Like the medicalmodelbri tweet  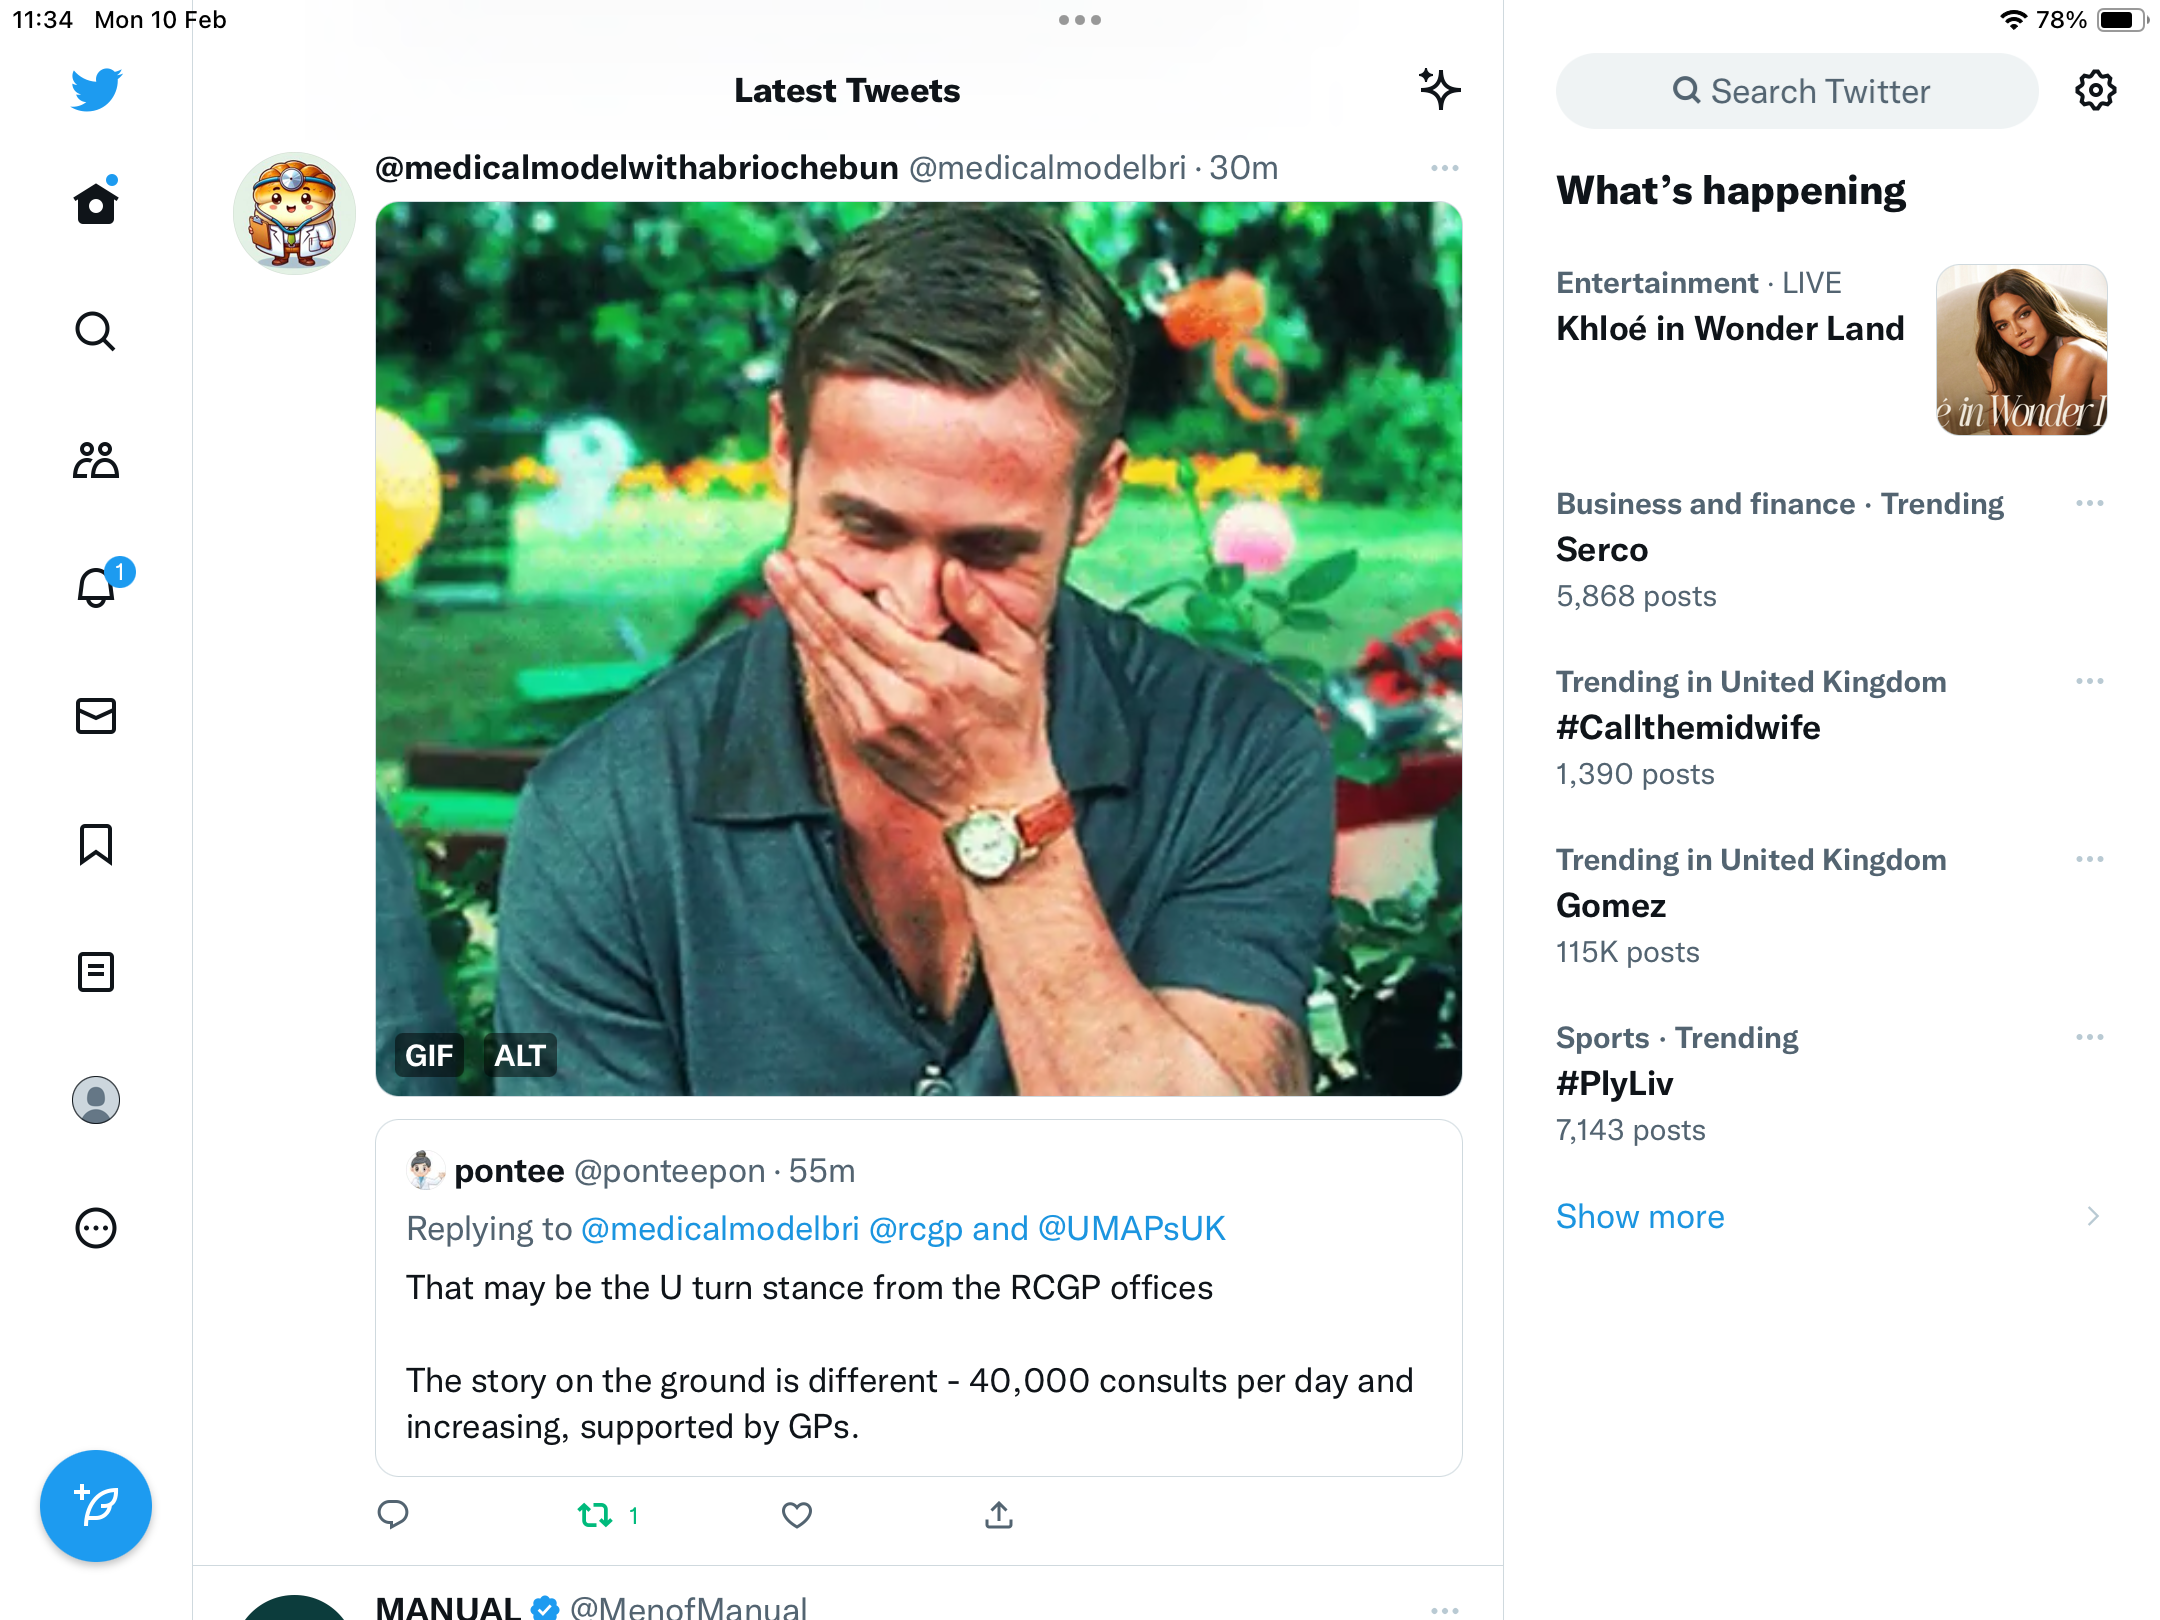point(797,1515)
